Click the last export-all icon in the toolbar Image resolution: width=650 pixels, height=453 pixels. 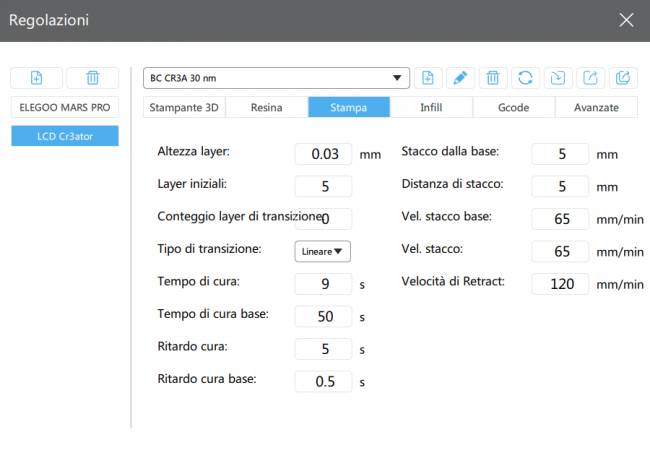(622, 78)
